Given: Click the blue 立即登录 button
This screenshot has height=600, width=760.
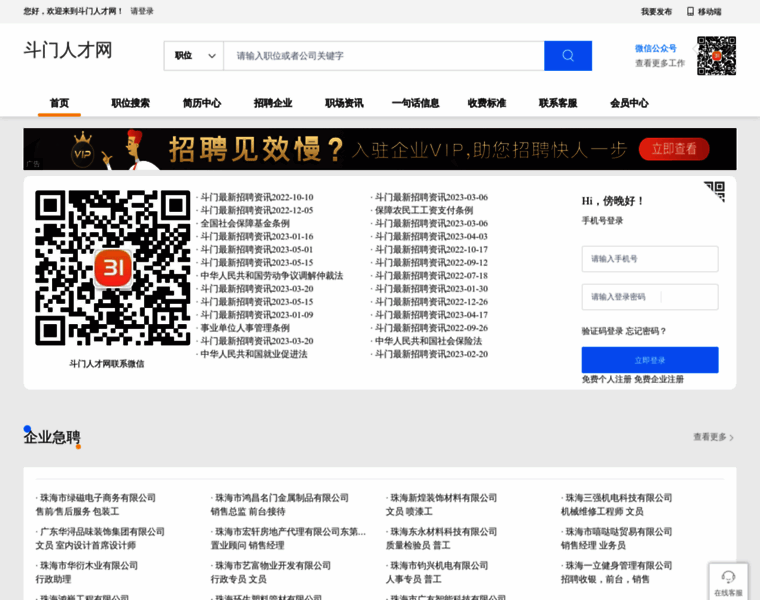Looking at the screenshot, I should pyautogui.click(x=650, y=360).
